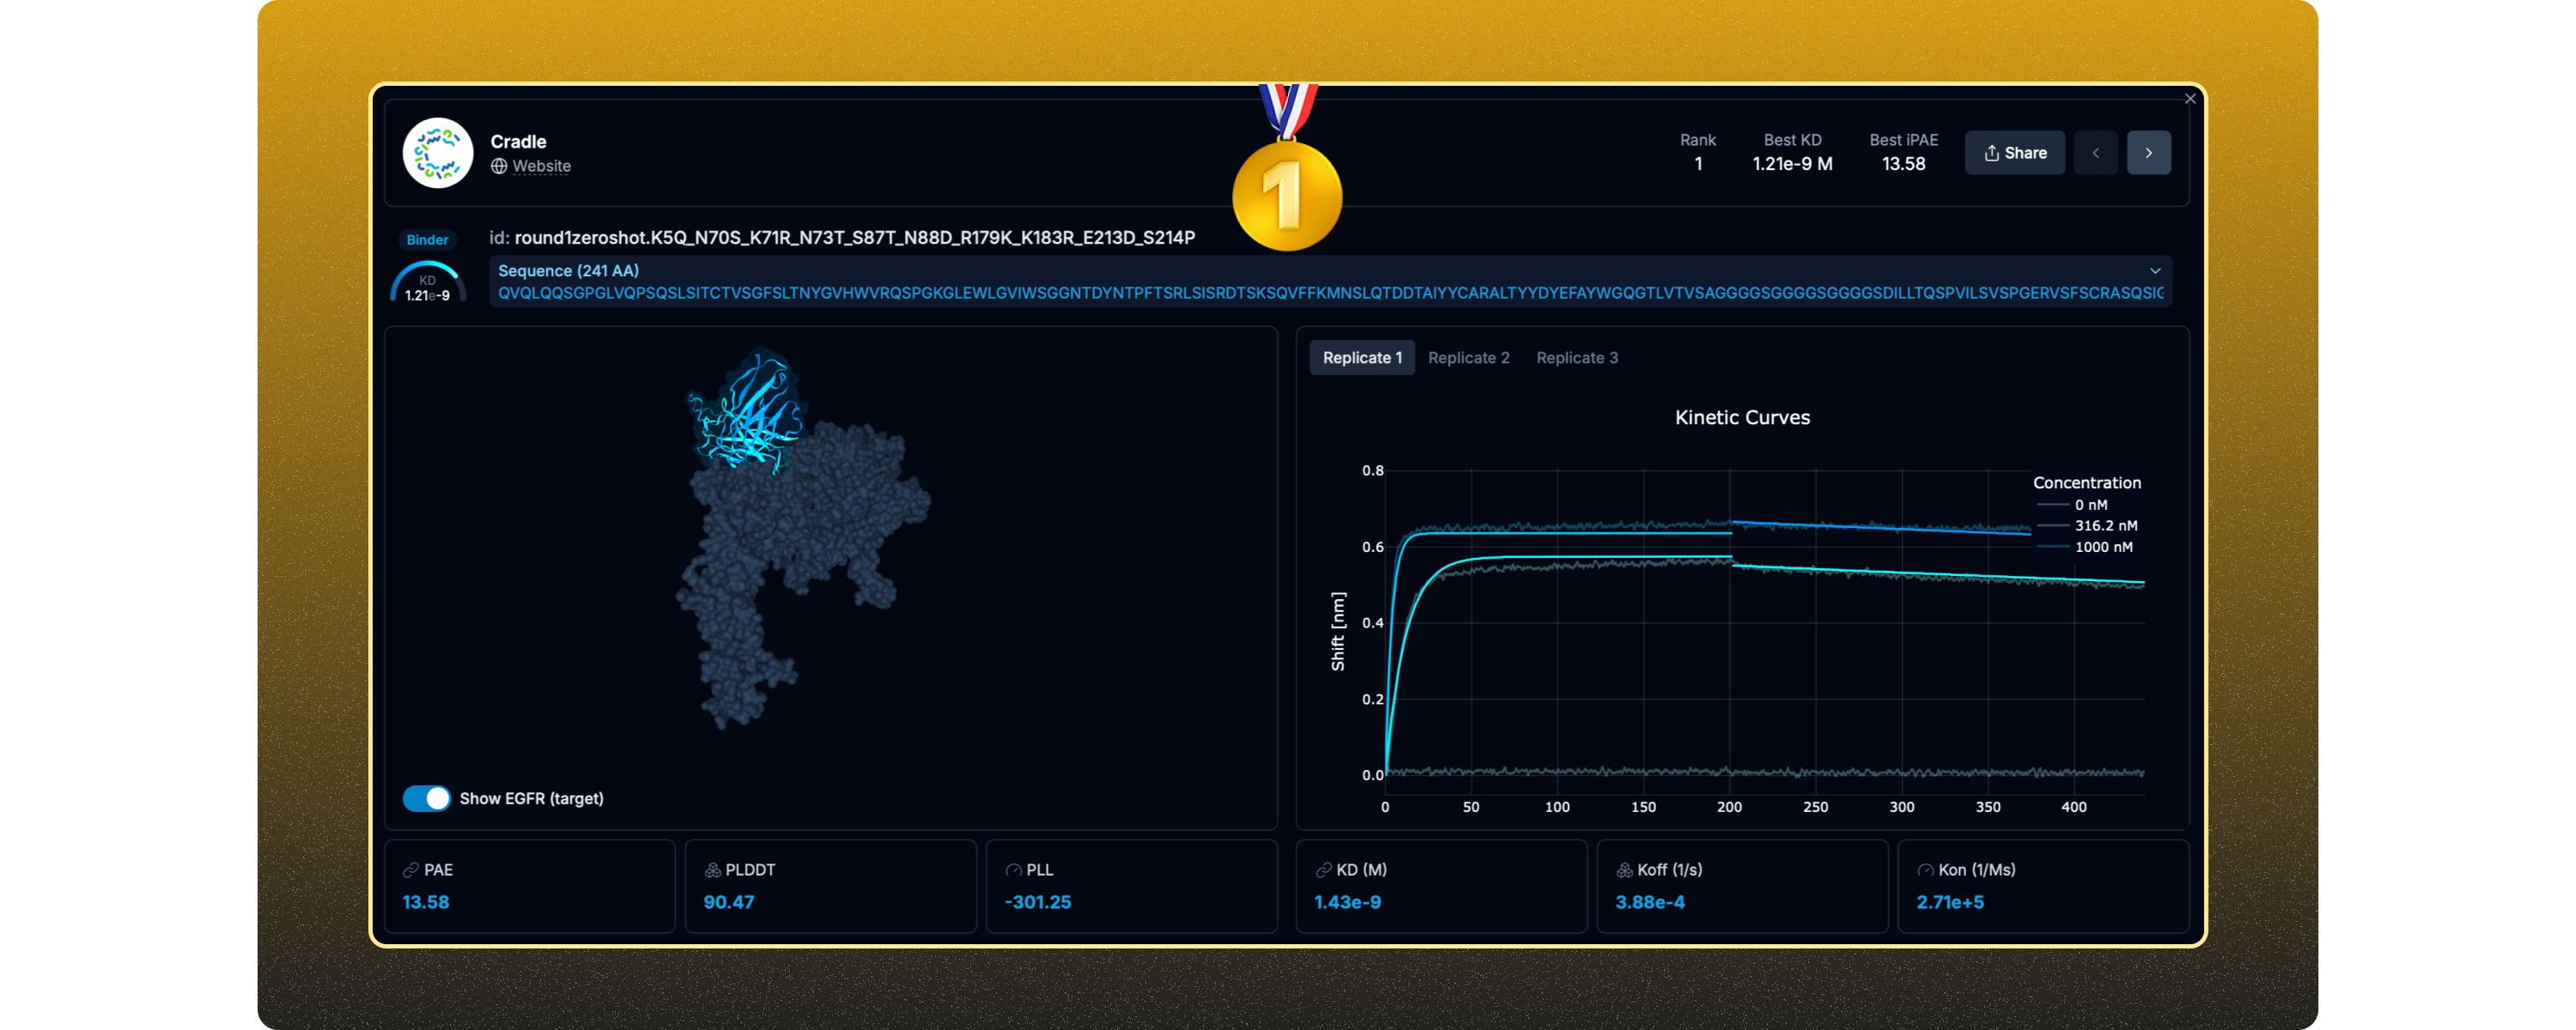Switch to the Replicate 3 tab
2576x1030 pixels.
pyautogui.click(x=1577, y=358)
